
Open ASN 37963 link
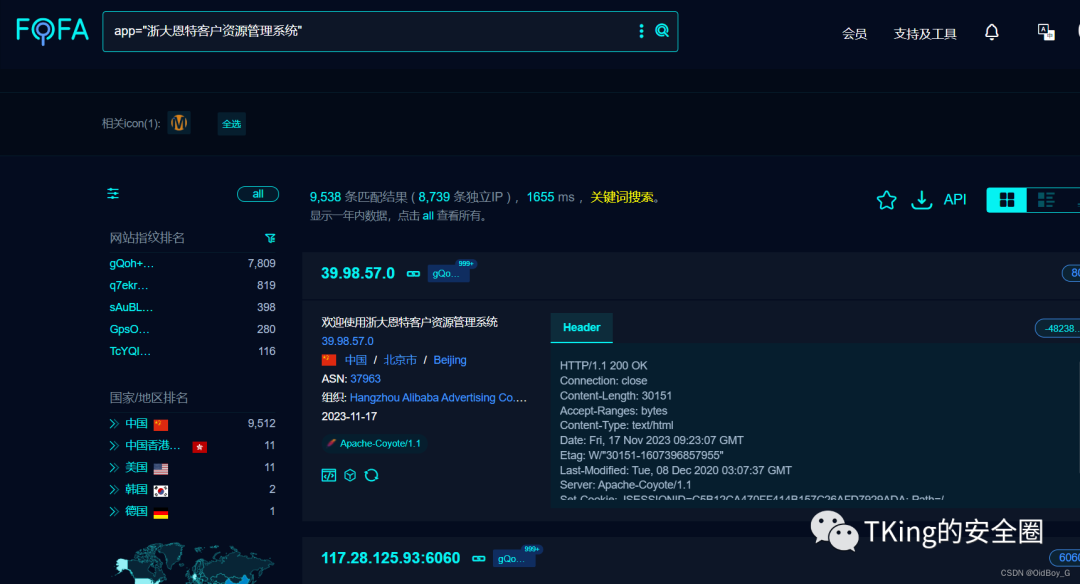[365, 379]
